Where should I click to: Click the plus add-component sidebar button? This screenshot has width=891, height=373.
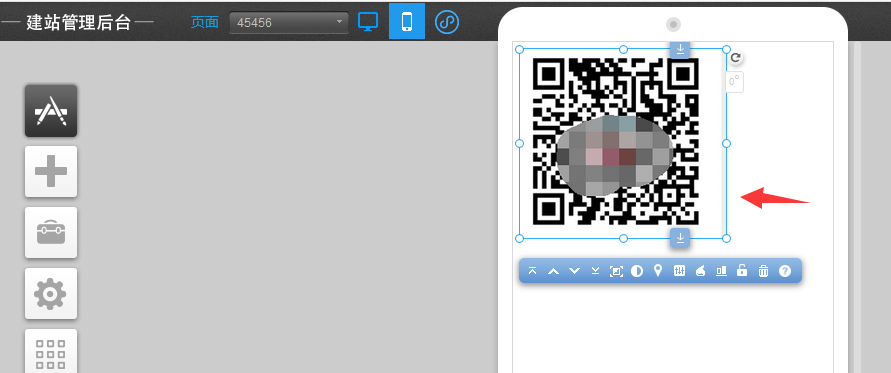coord(51,171)
